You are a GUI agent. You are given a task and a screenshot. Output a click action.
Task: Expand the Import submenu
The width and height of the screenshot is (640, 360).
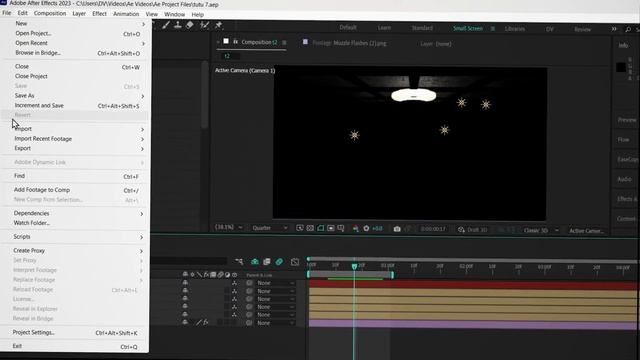point(76,129)
